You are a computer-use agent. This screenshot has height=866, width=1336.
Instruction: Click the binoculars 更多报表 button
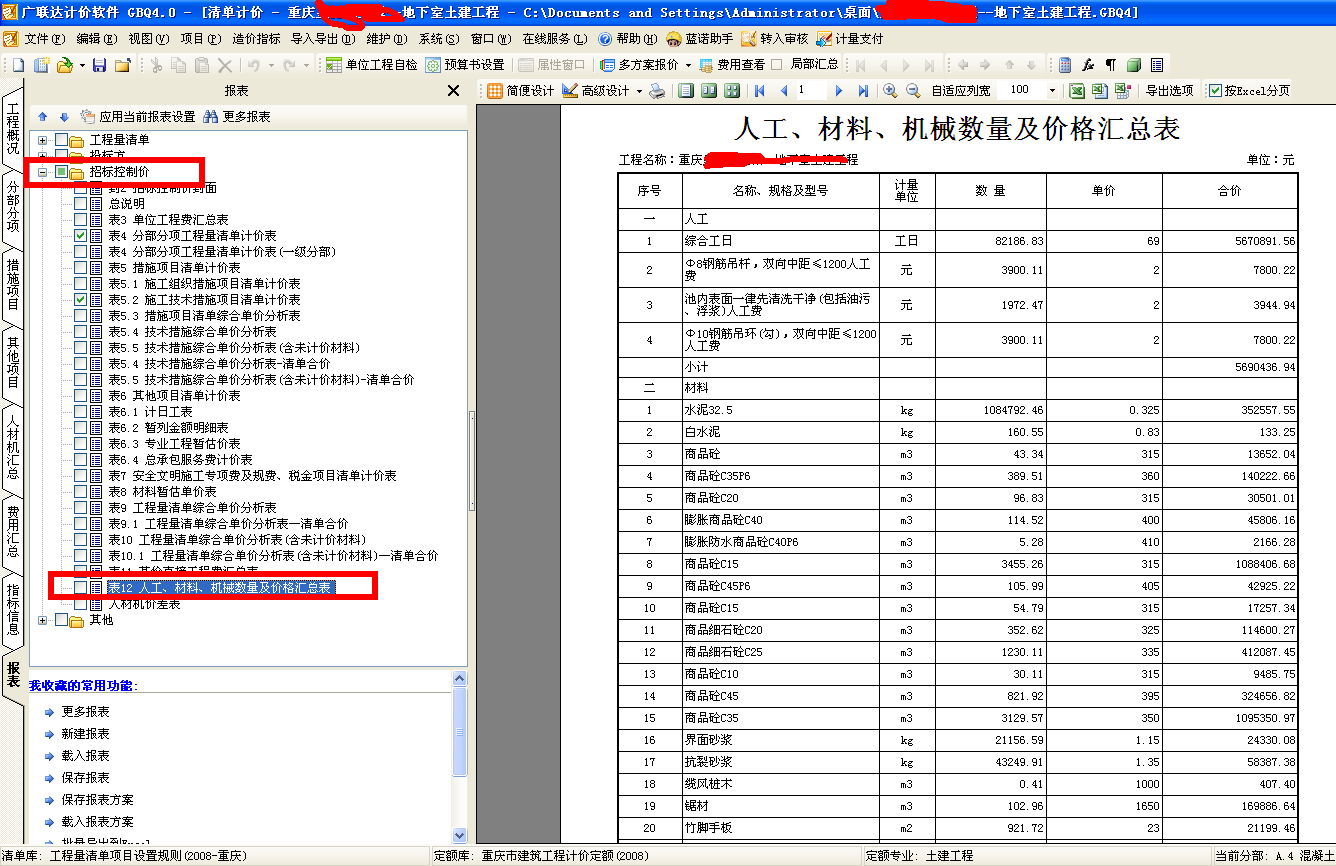(237, 116)
